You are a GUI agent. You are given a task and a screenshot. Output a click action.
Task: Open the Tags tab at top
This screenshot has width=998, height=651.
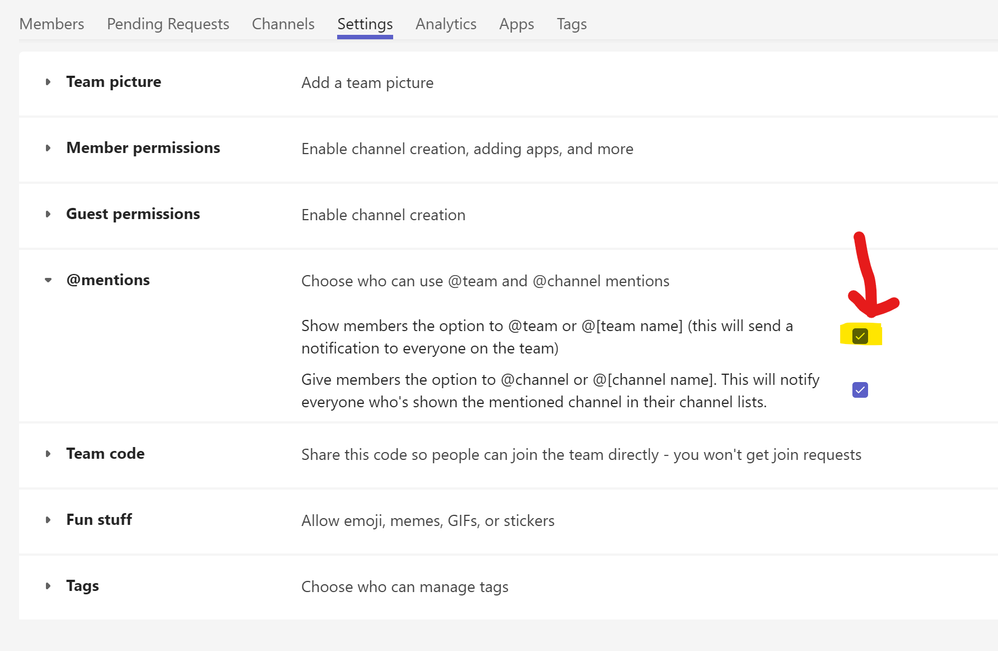(x=572, y=24)
